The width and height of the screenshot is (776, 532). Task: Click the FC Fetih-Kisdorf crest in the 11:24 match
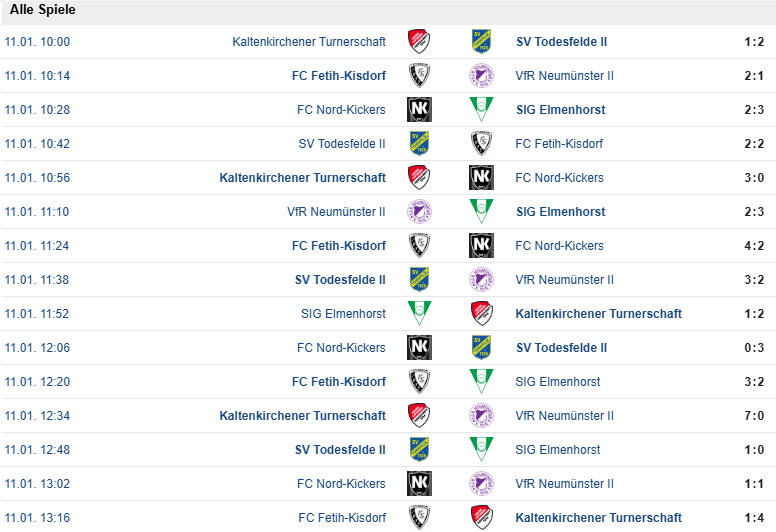(419, 246)
